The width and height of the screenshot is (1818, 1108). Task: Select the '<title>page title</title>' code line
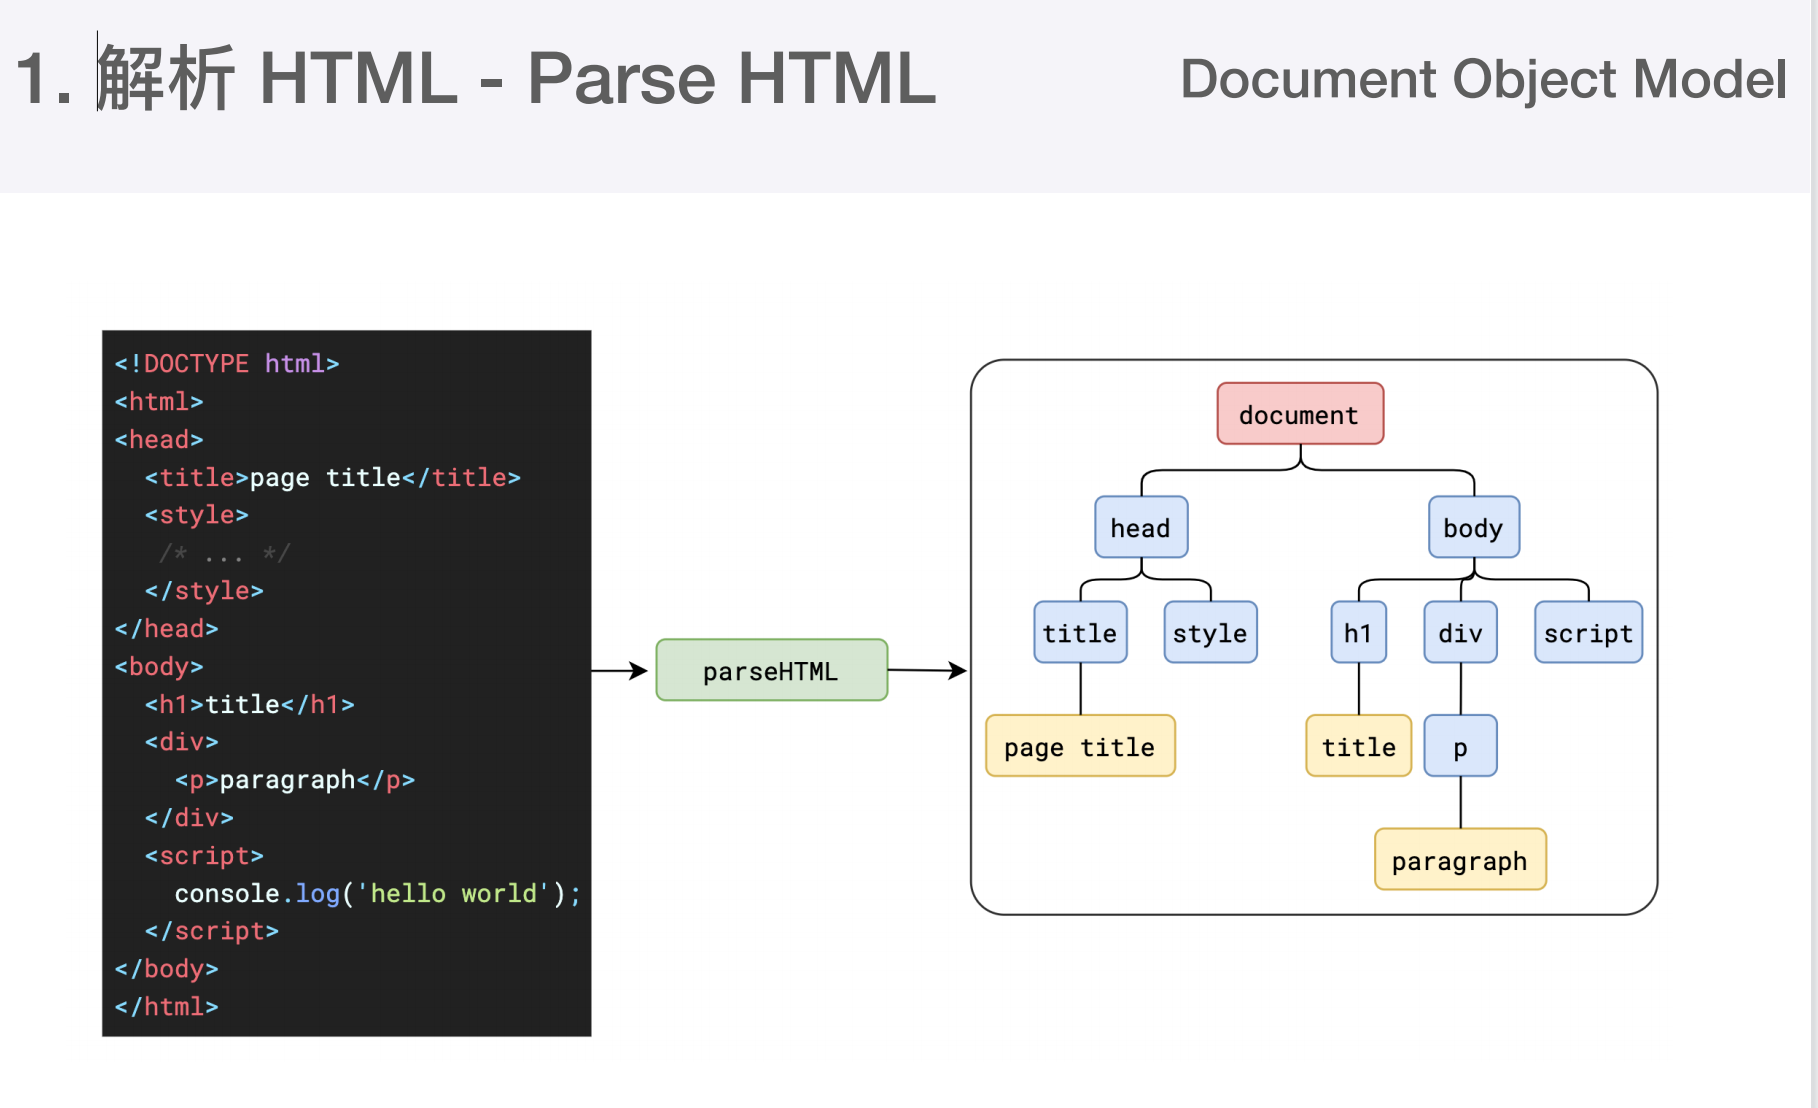tap(333, 477)
